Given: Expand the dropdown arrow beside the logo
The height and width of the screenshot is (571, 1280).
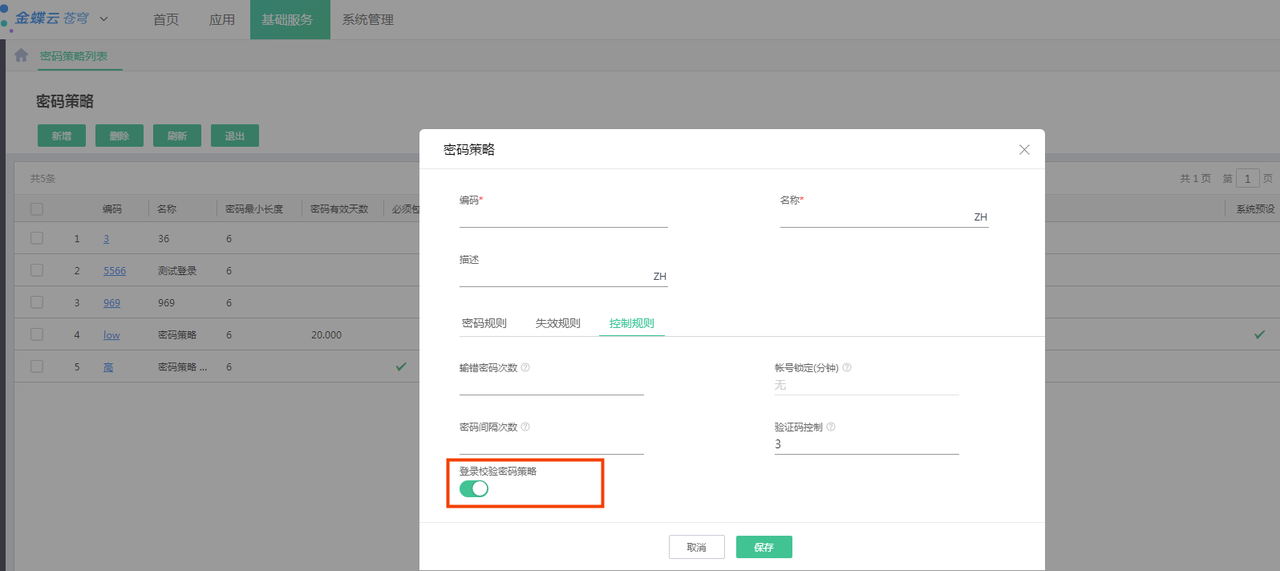Looking at the screenshot, I should point(104,19).
